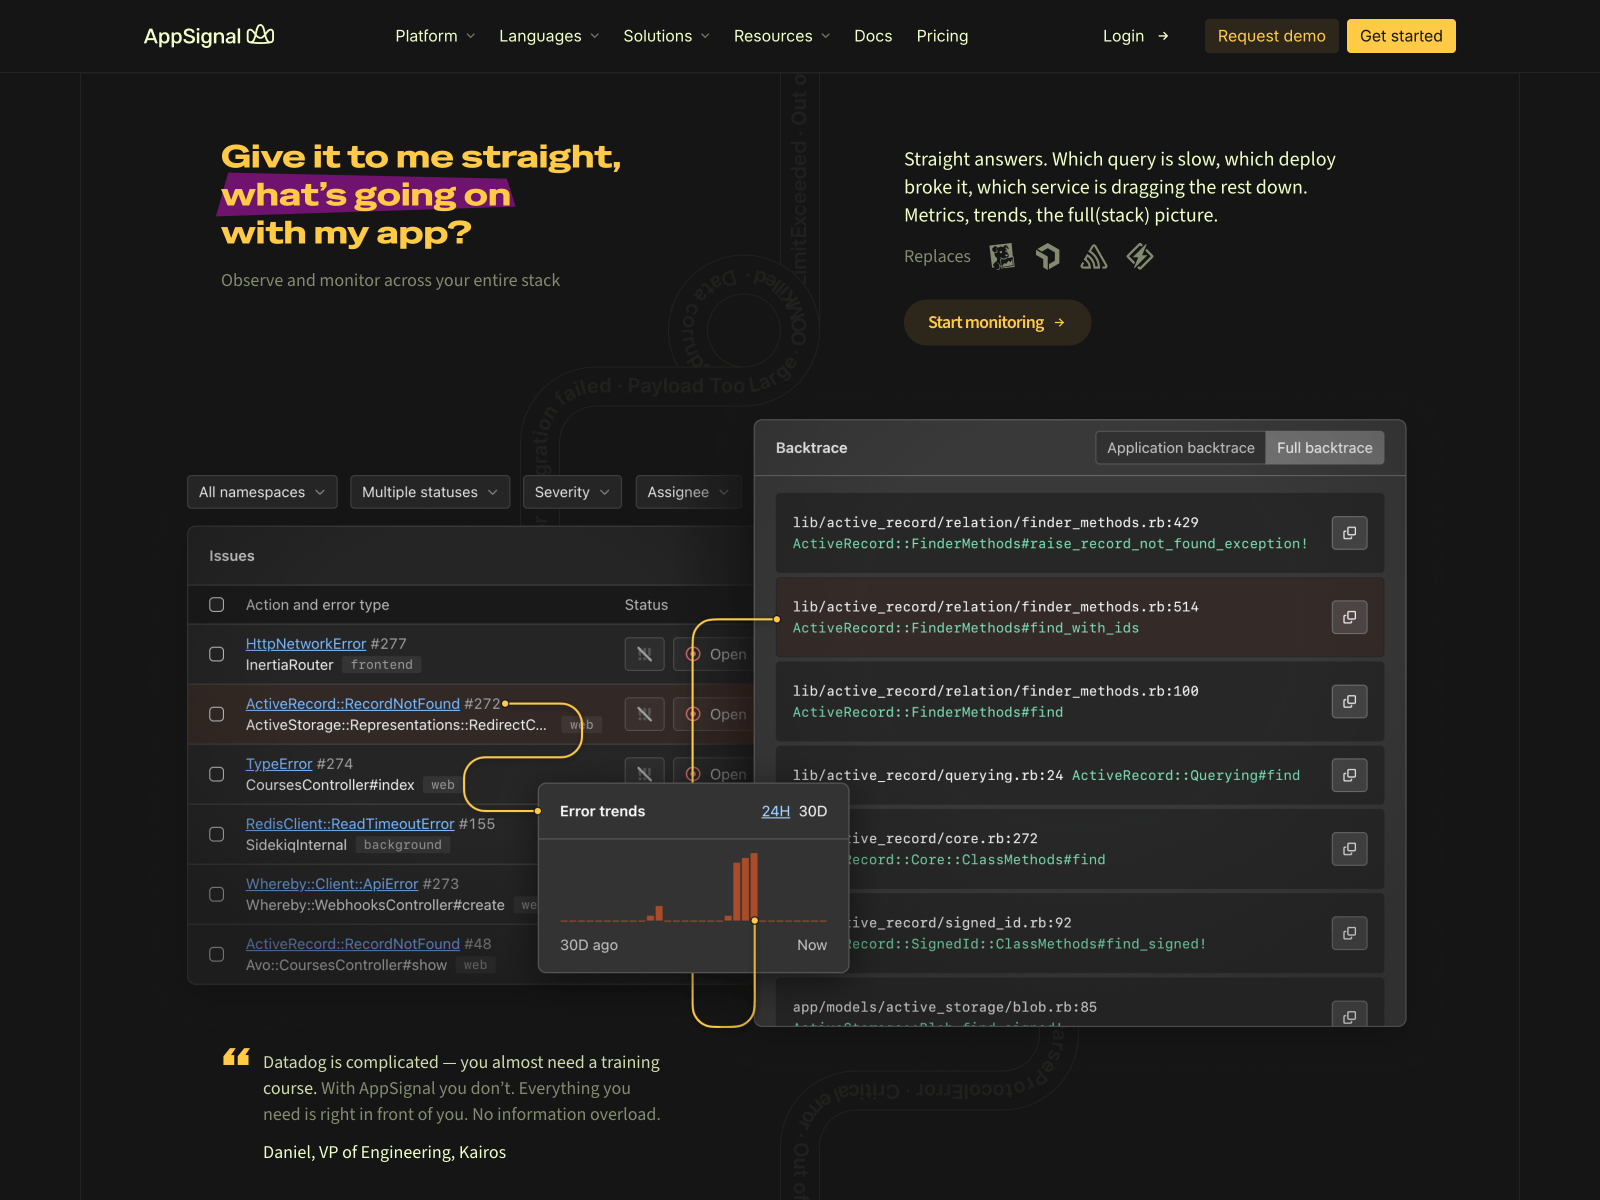Click the Login link
This screenshot has width=1600, height=1200.
[x=1123, y=36]
